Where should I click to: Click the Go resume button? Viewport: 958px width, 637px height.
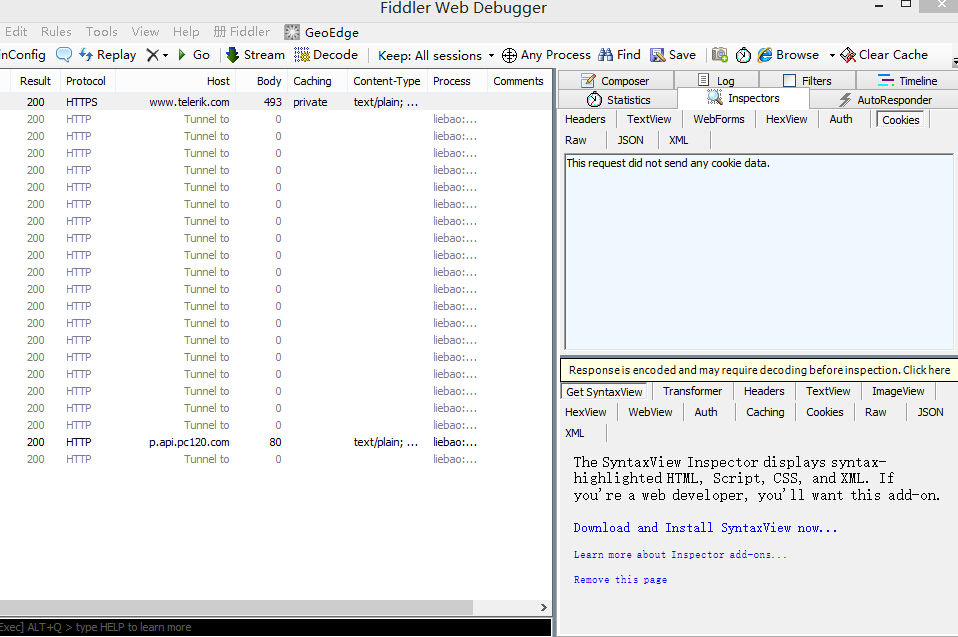pos(194,55)
